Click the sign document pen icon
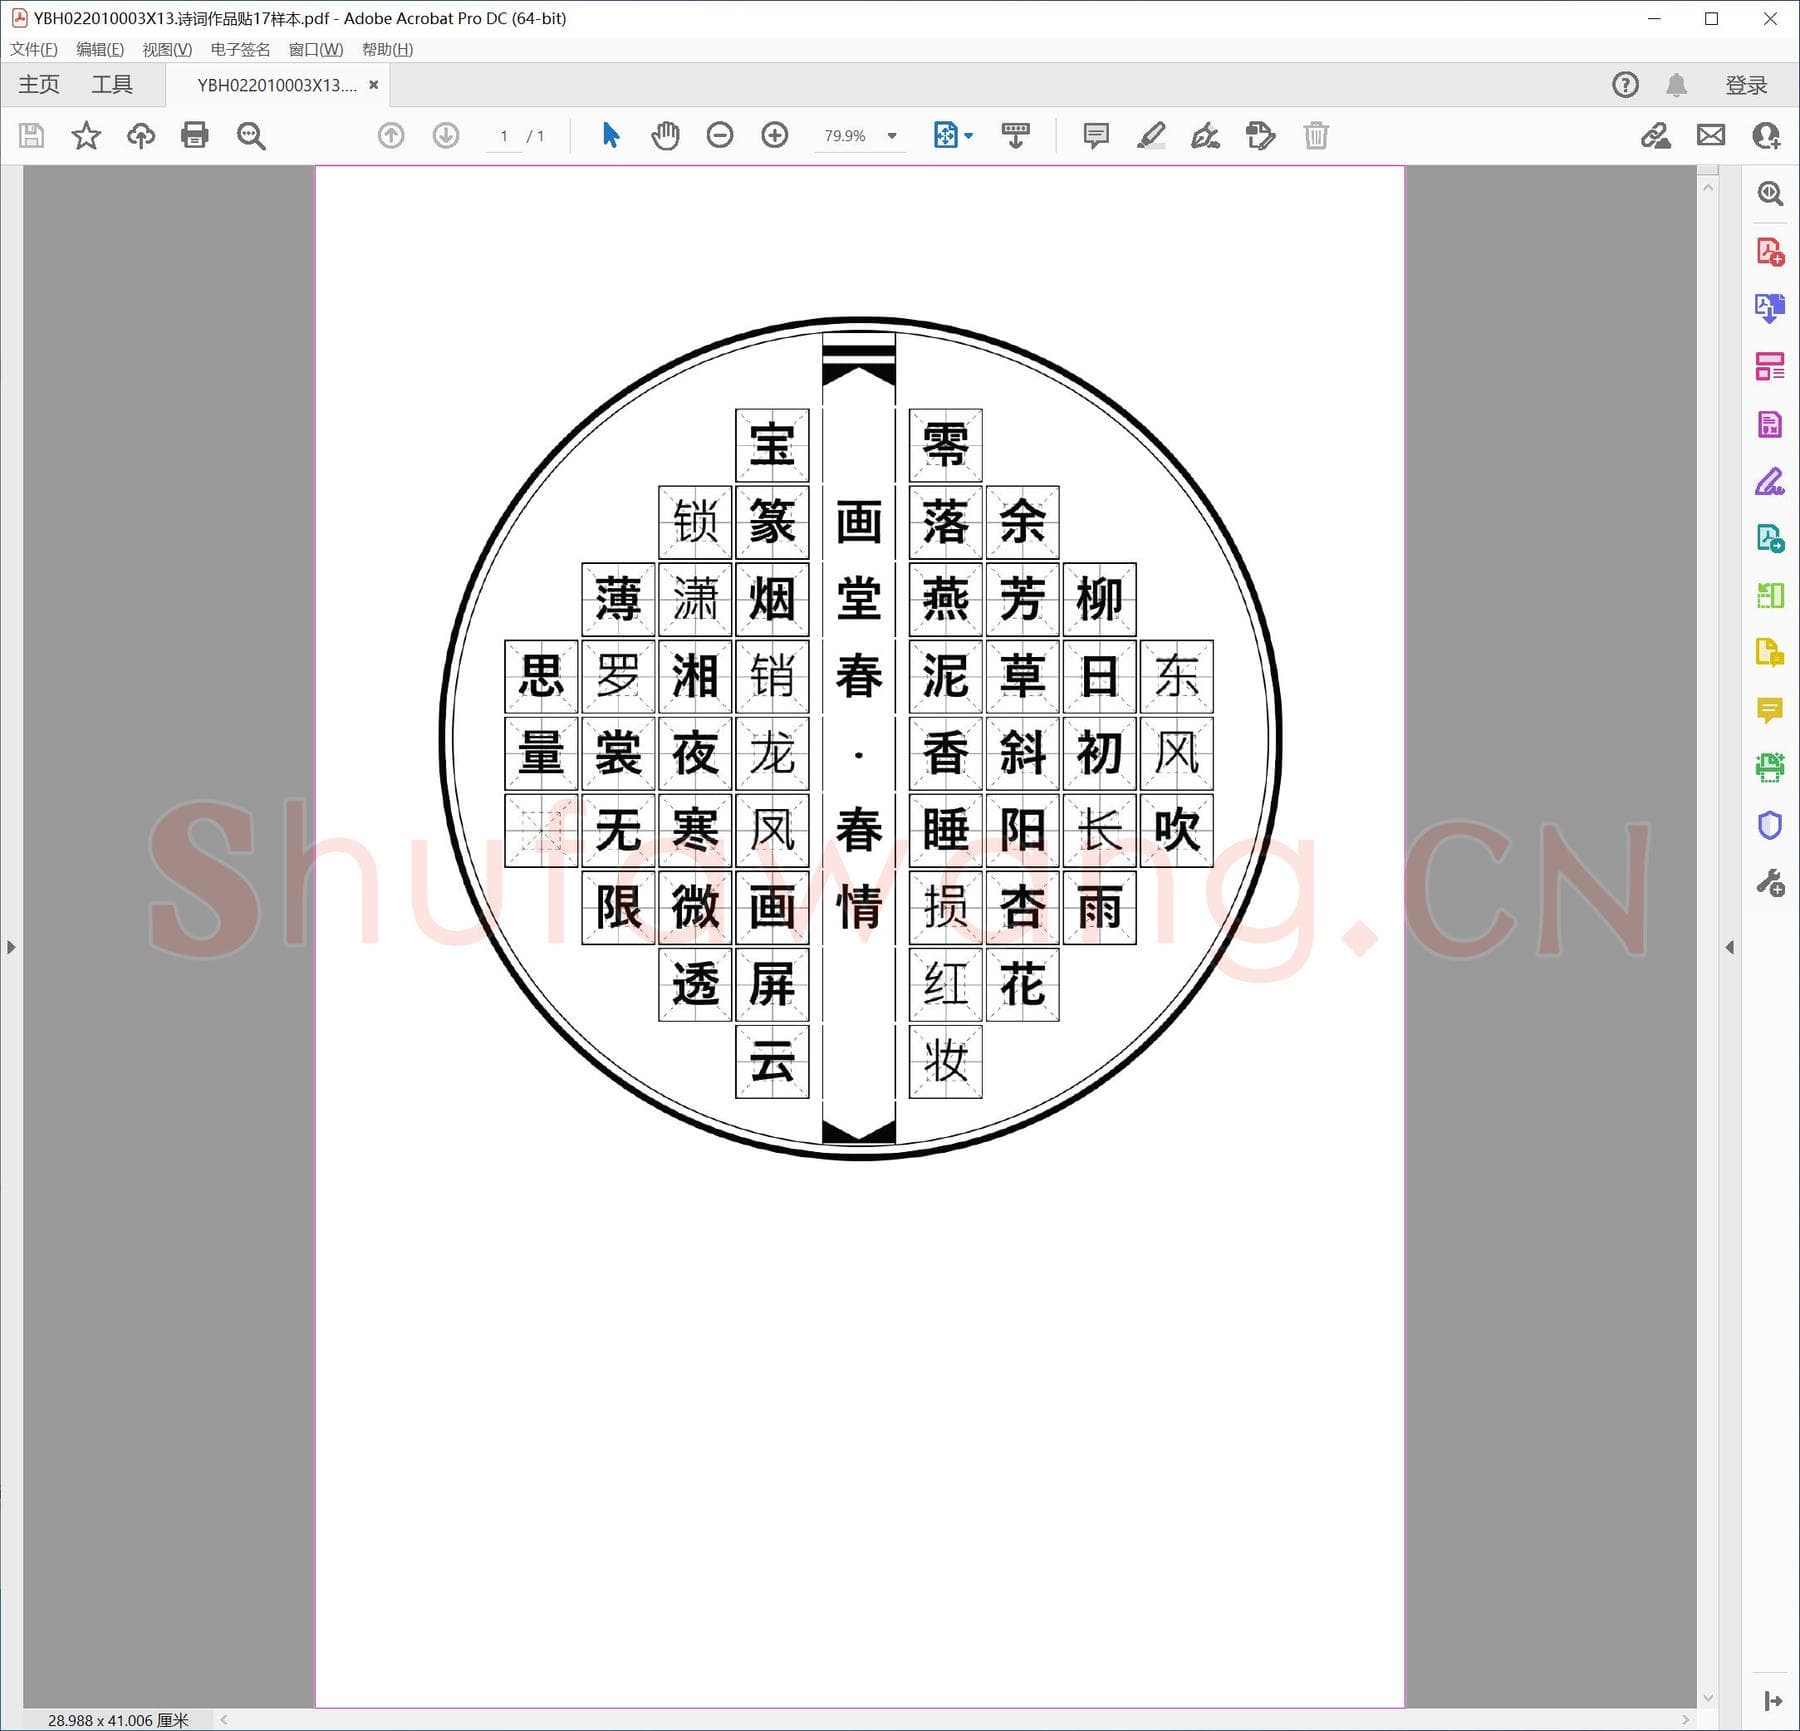The image size is (1800, 1731). pyautogui.click(x=1205, y=135)
